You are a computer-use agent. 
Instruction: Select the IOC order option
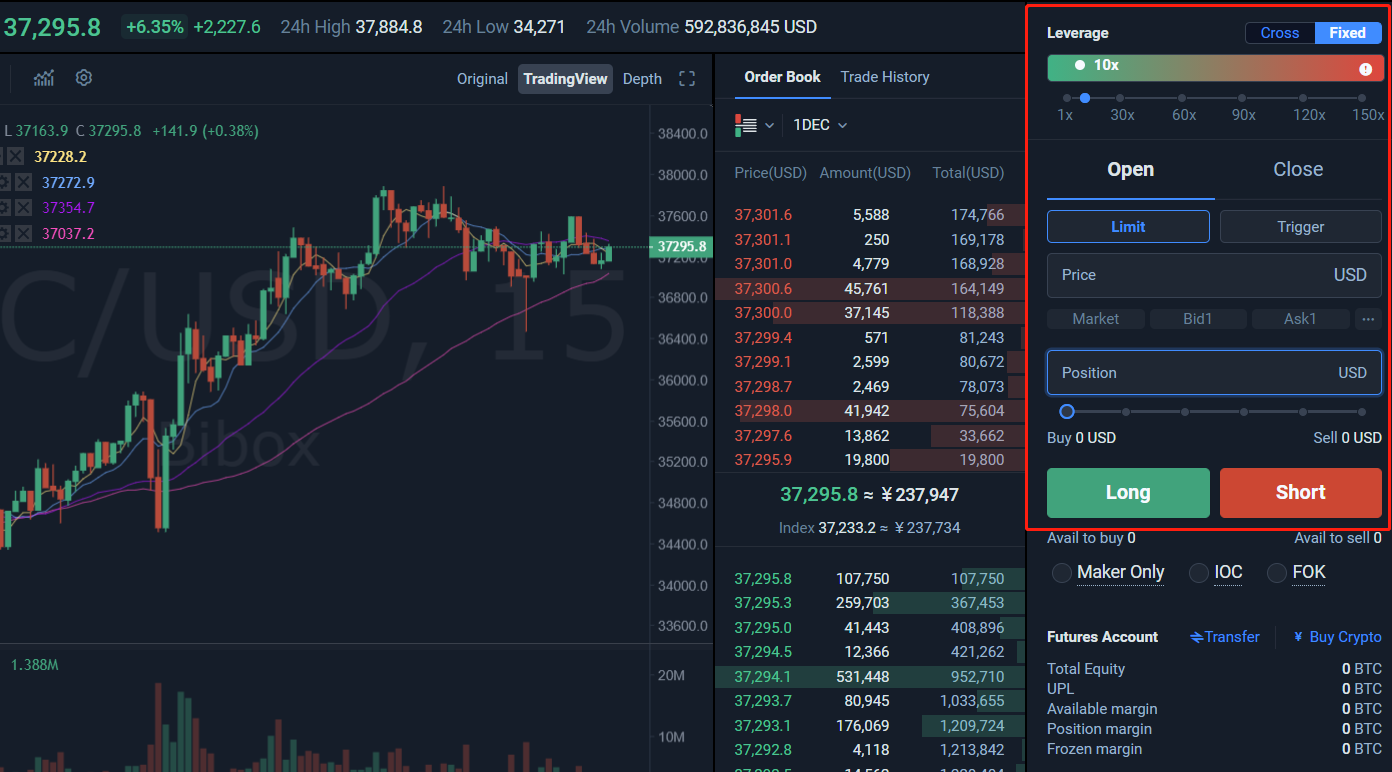tap(1199, 573)
